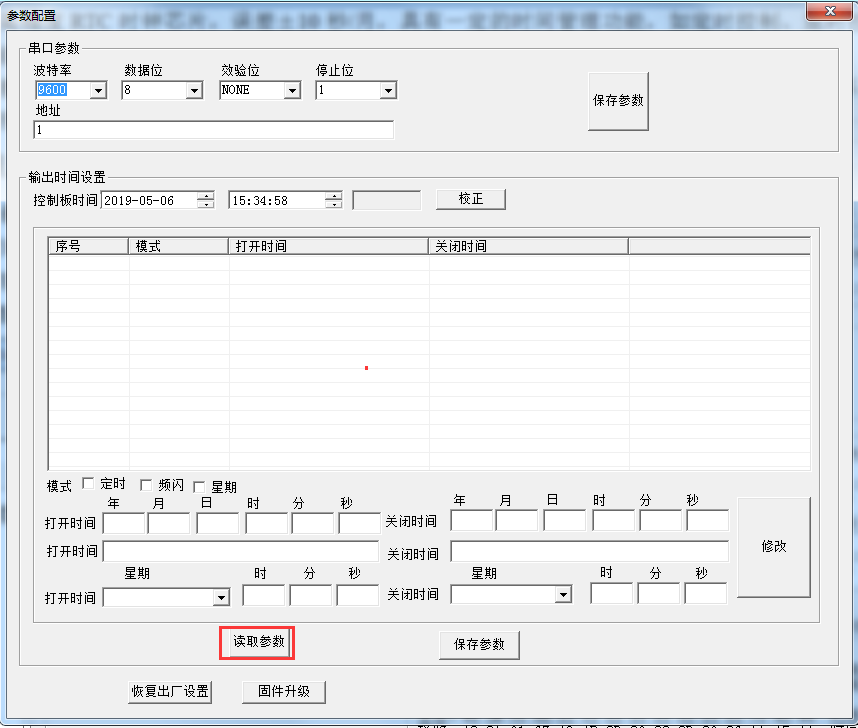Click the 地址 address input field

[x=213, y=130]
